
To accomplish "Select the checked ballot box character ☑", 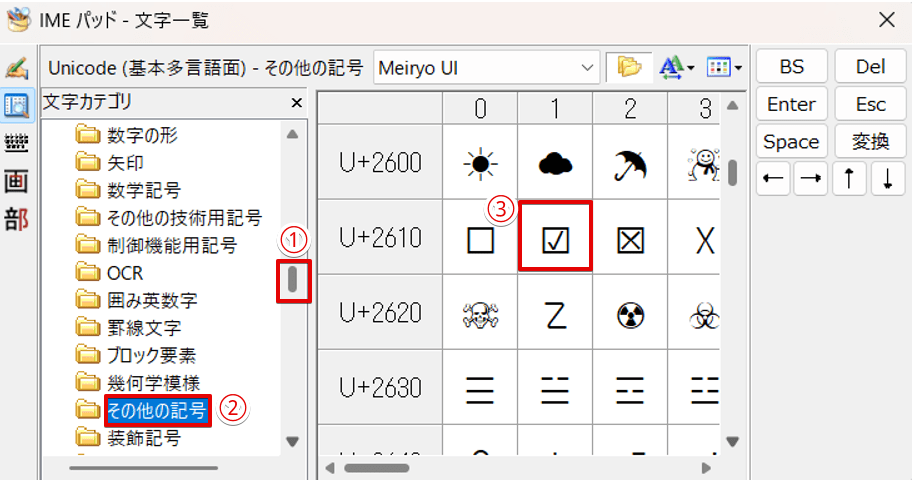I will (x=555, y=238).
